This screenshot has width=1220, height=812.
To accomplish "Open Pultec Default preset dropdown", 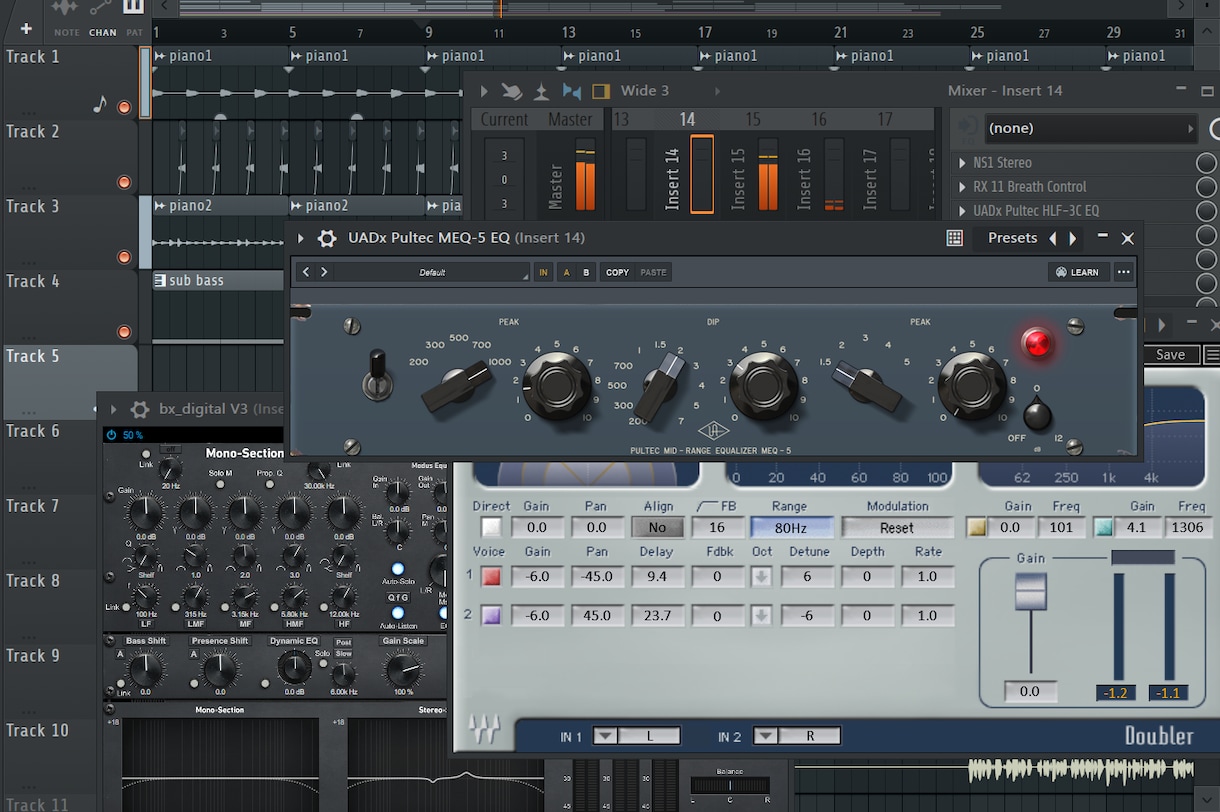I will pyautogui.click(x=430, y=272).
